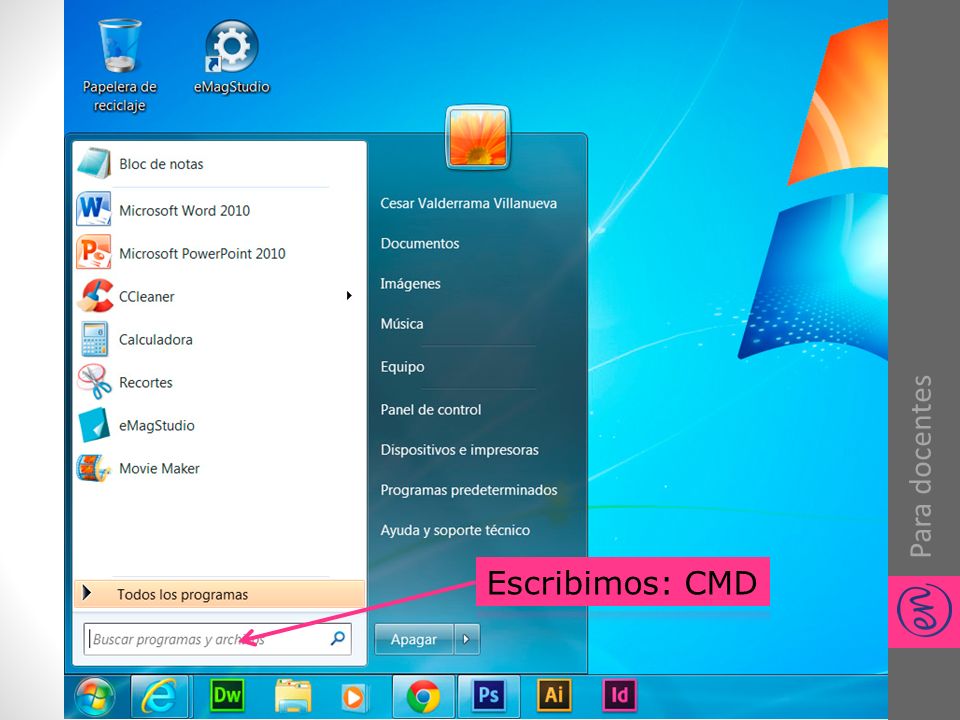The width and height of the screenshot is (960, 720).
Task: Open Ayuda y soporte técnico
Action: pyautogui.click(x=455, y=530)
